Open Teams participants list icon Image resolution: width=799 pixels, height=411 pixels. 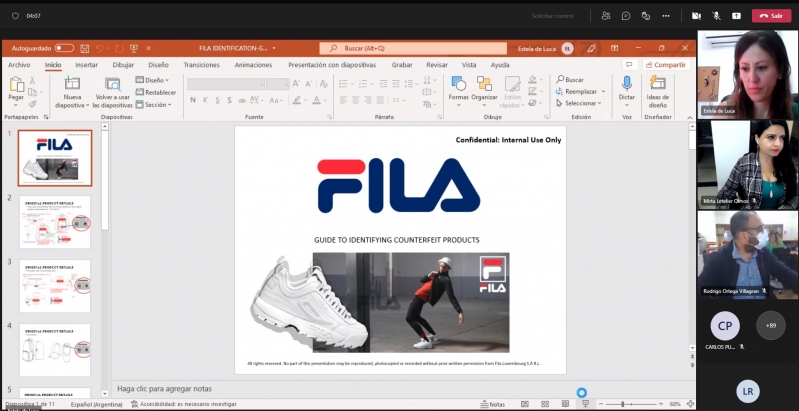[x=606, y=16]
